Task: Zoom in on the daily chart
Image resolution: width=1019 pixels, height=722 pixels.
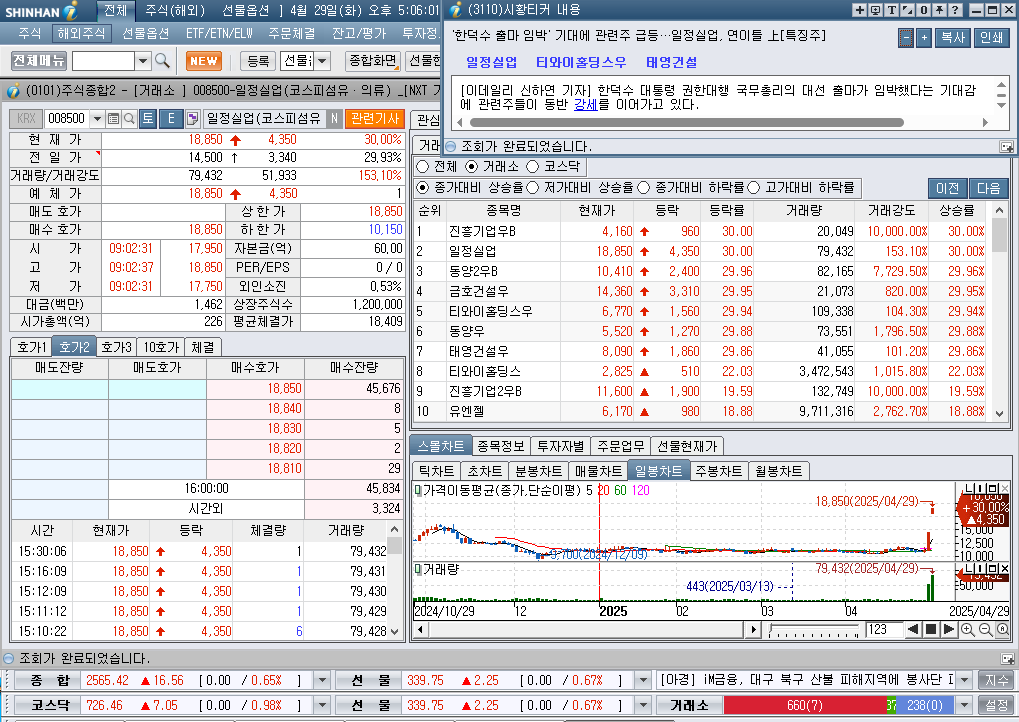Action: click(968, 629)
